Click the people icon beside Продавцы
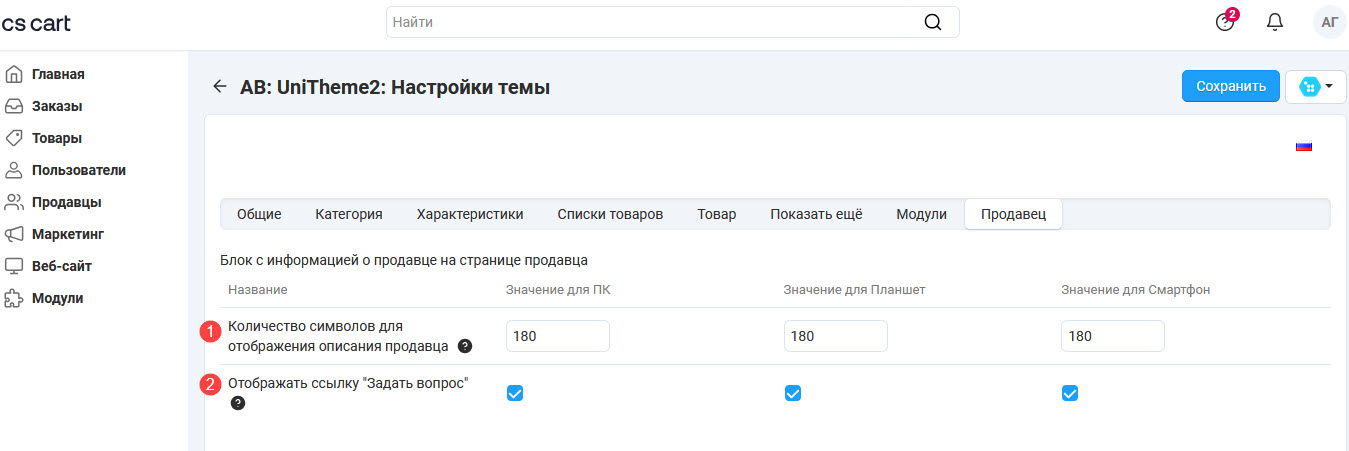This screenshot has width=1349, height=451. pos(14,202)
